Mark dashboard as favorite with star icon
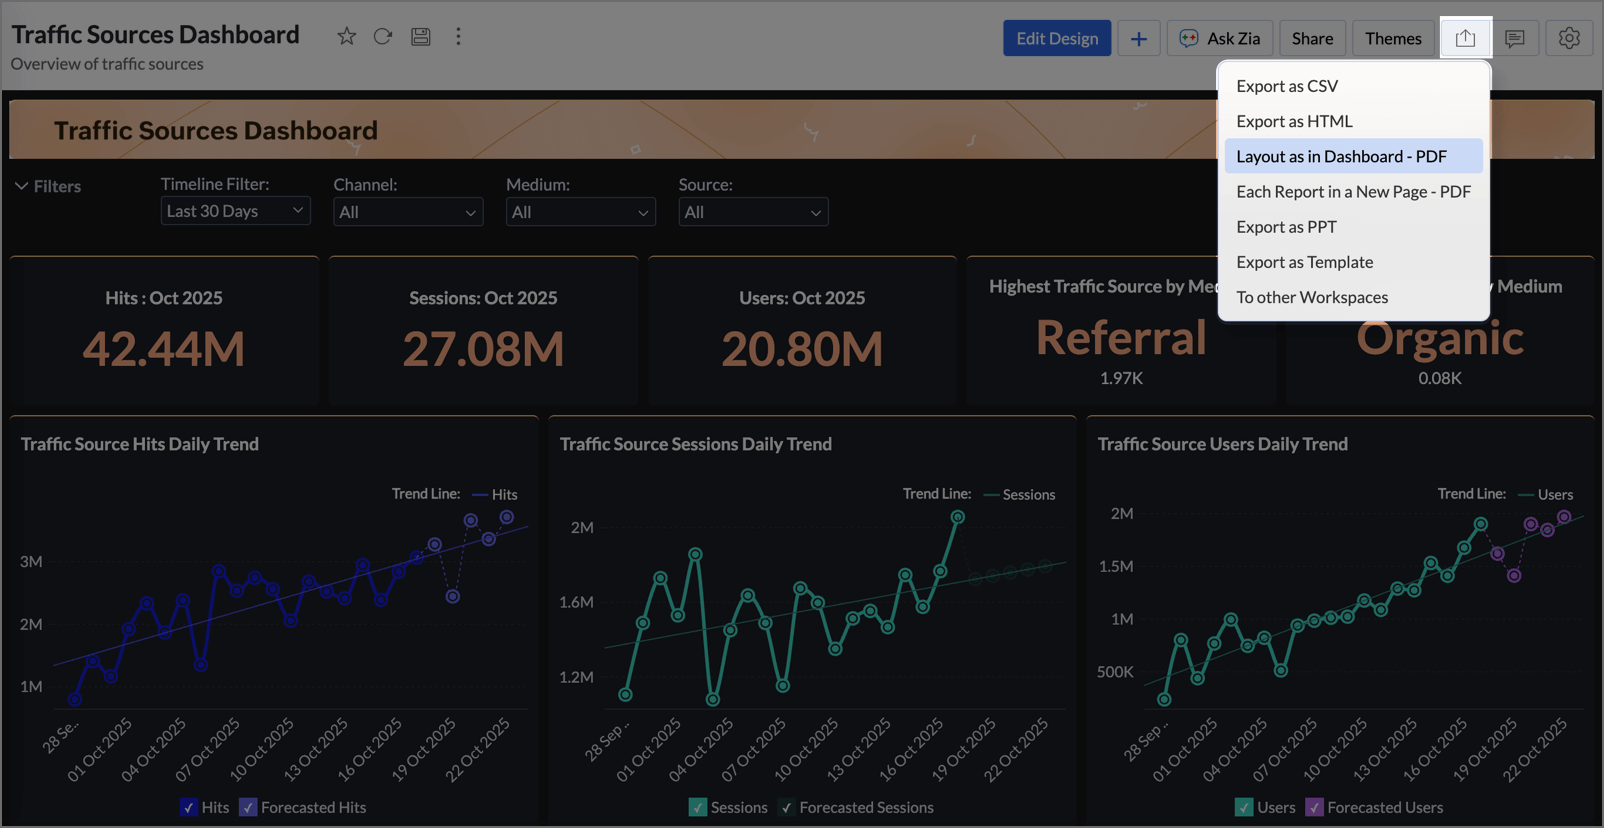The height and width of the screenshot is (828, 1604). click(x=346, y=37)
